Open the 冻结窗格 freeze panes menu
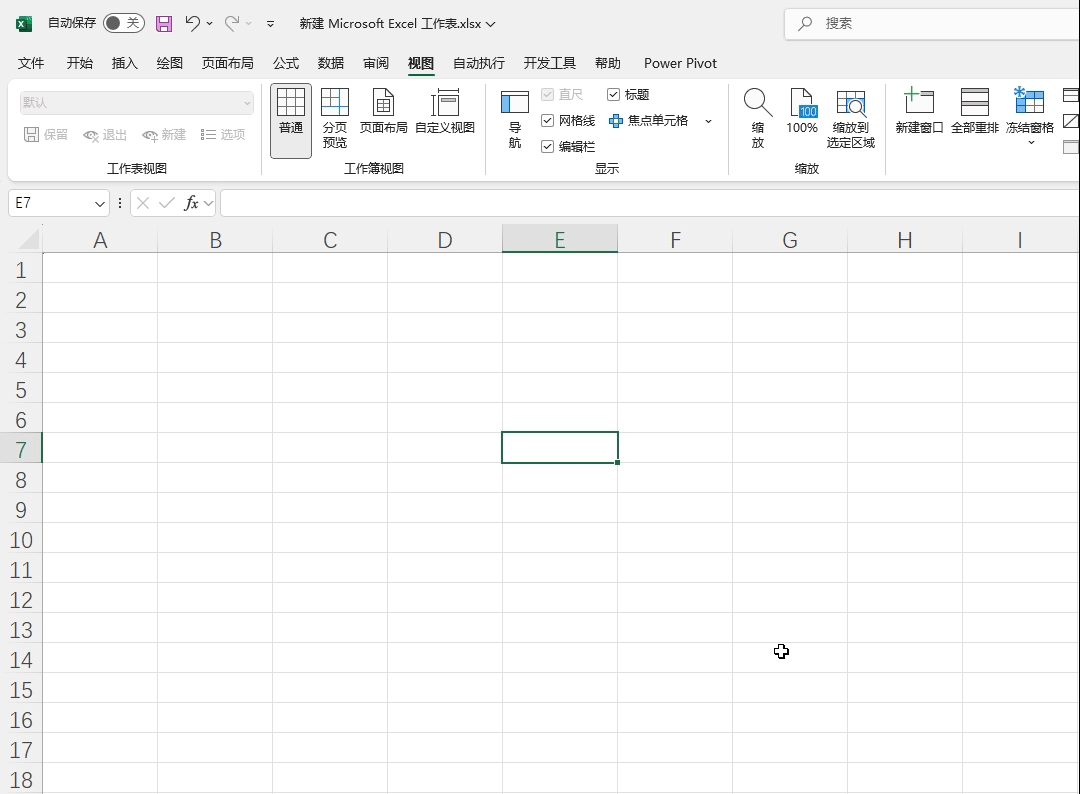The width and height of the screenshot is (1080, 794). tap(1030, 117)
